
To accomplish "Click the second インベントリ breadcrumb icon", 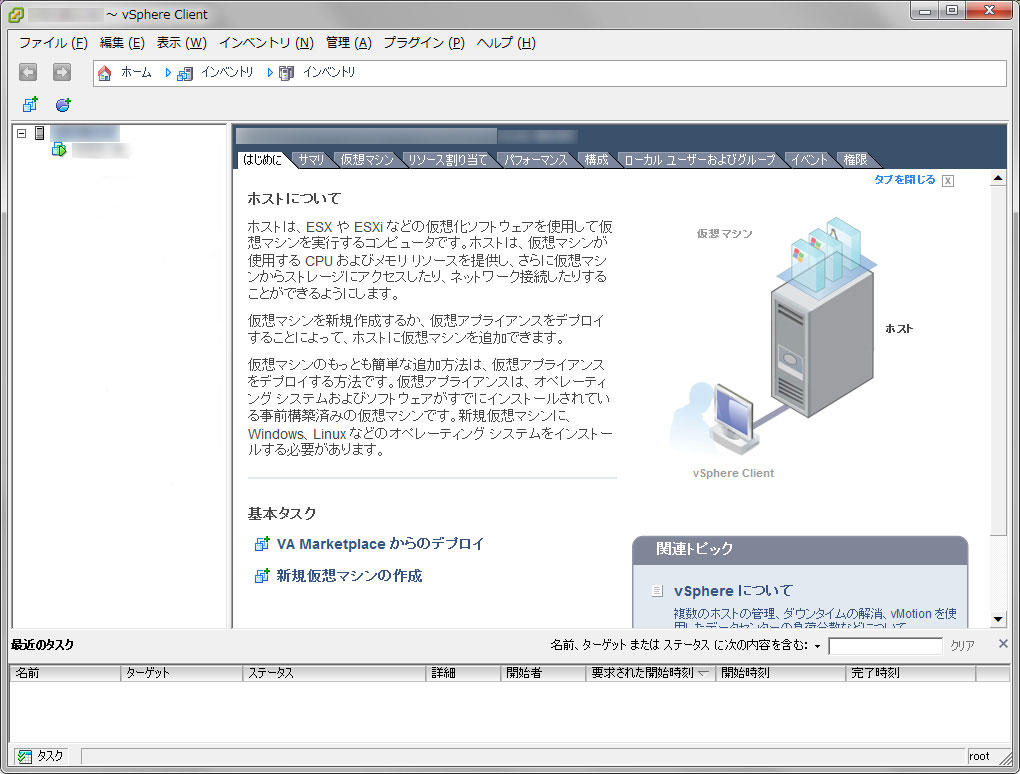I will point(286,73).
